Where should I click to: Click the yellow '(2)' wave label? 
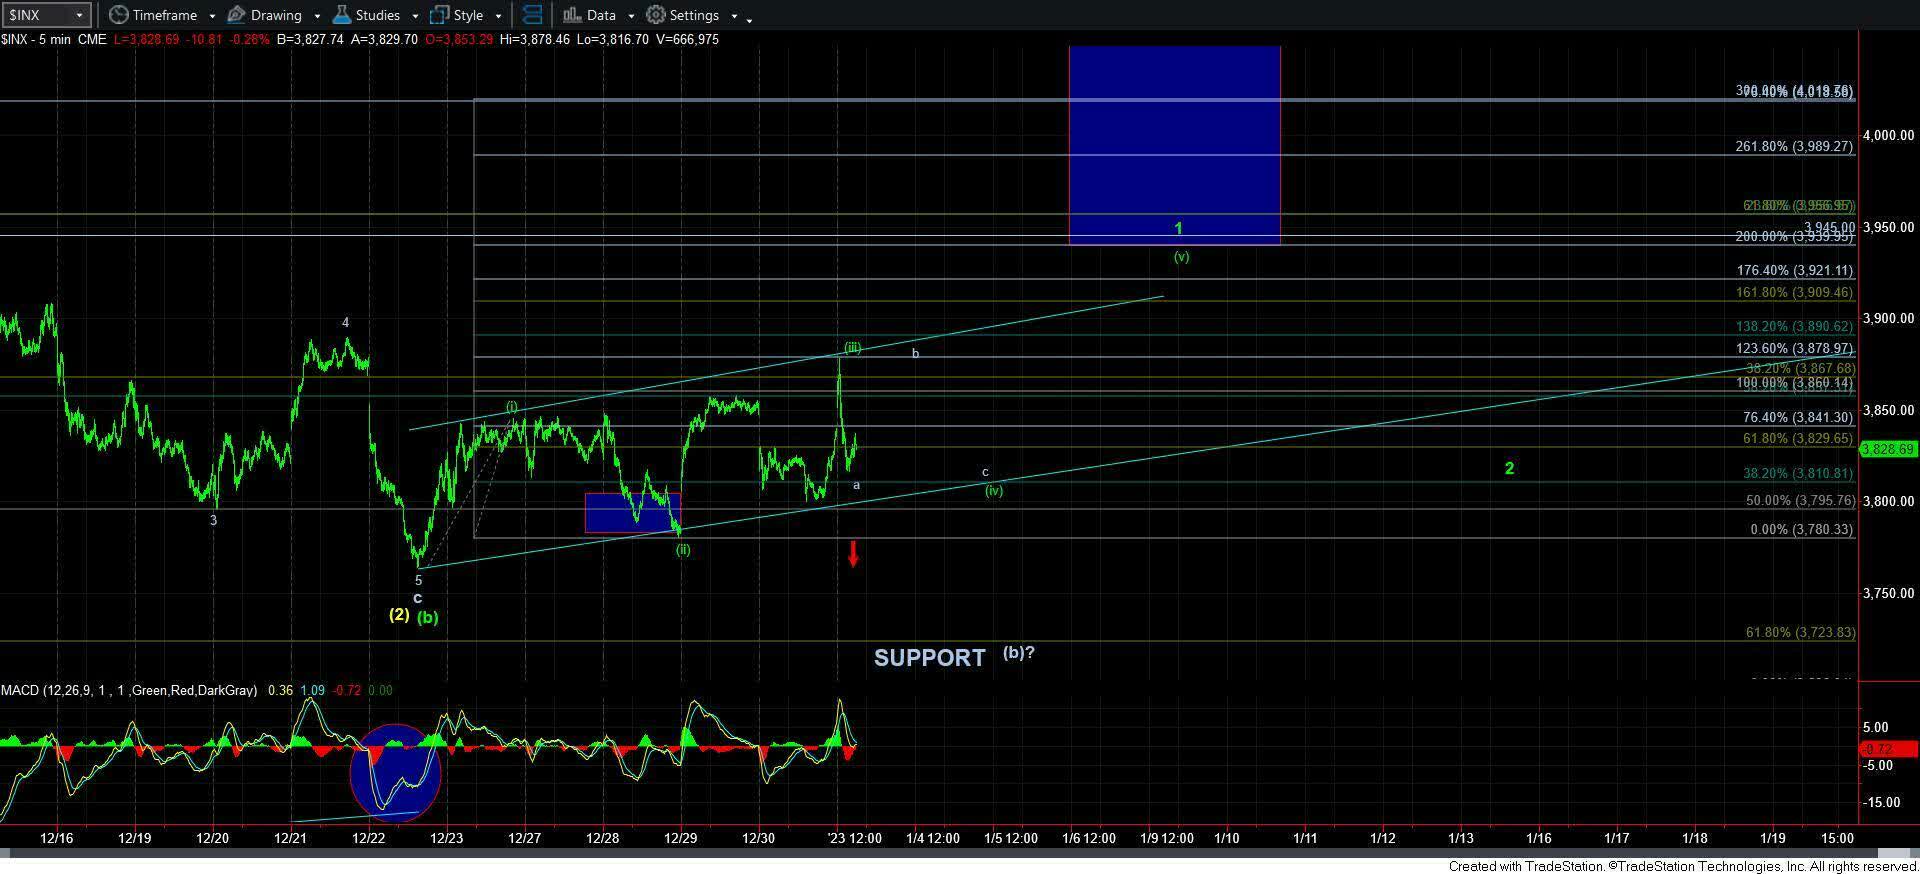pos(399,614)
